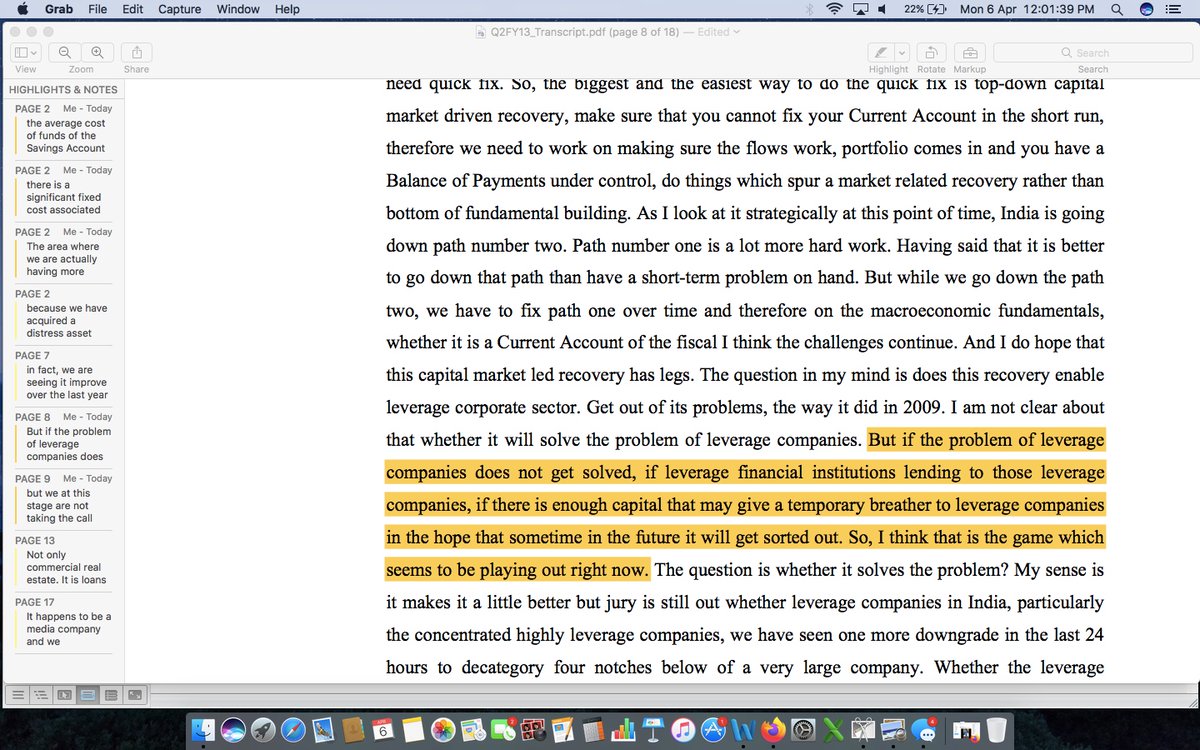Viewport: 1200px width, 750px height.
Task: Click the battery 22% indicator
Action: point(926,9)
